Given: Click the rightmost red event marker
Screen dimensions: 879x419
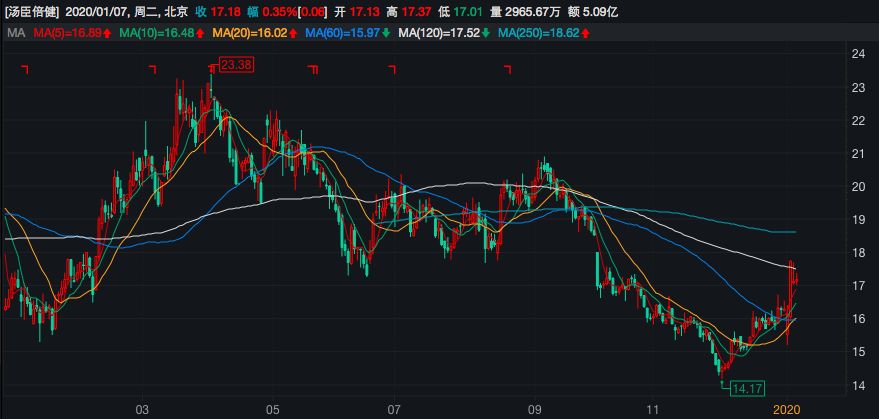Looking at the screenshot, I should tap(507, 69).
